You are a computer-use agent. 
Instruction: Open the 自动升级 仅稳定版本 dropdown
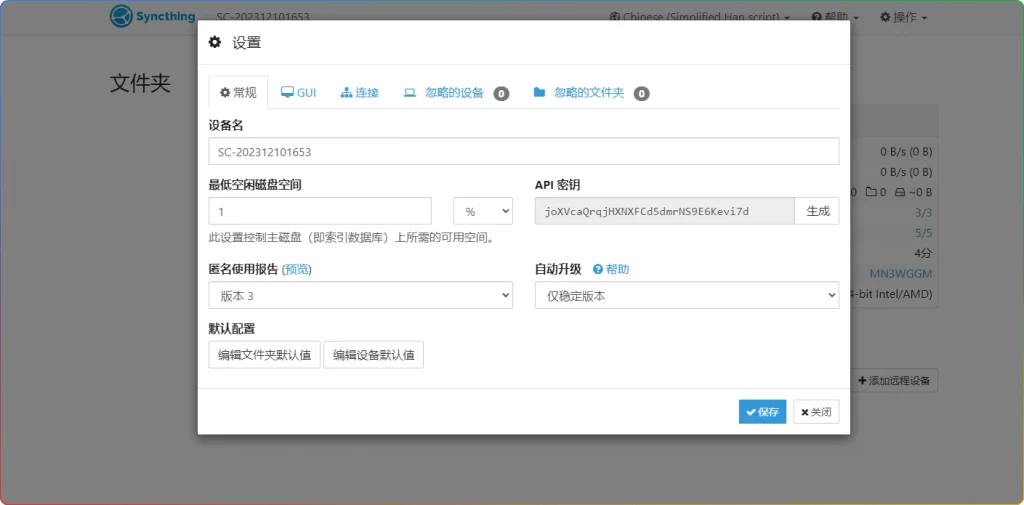pyautogui.click(x=687, y=295)
